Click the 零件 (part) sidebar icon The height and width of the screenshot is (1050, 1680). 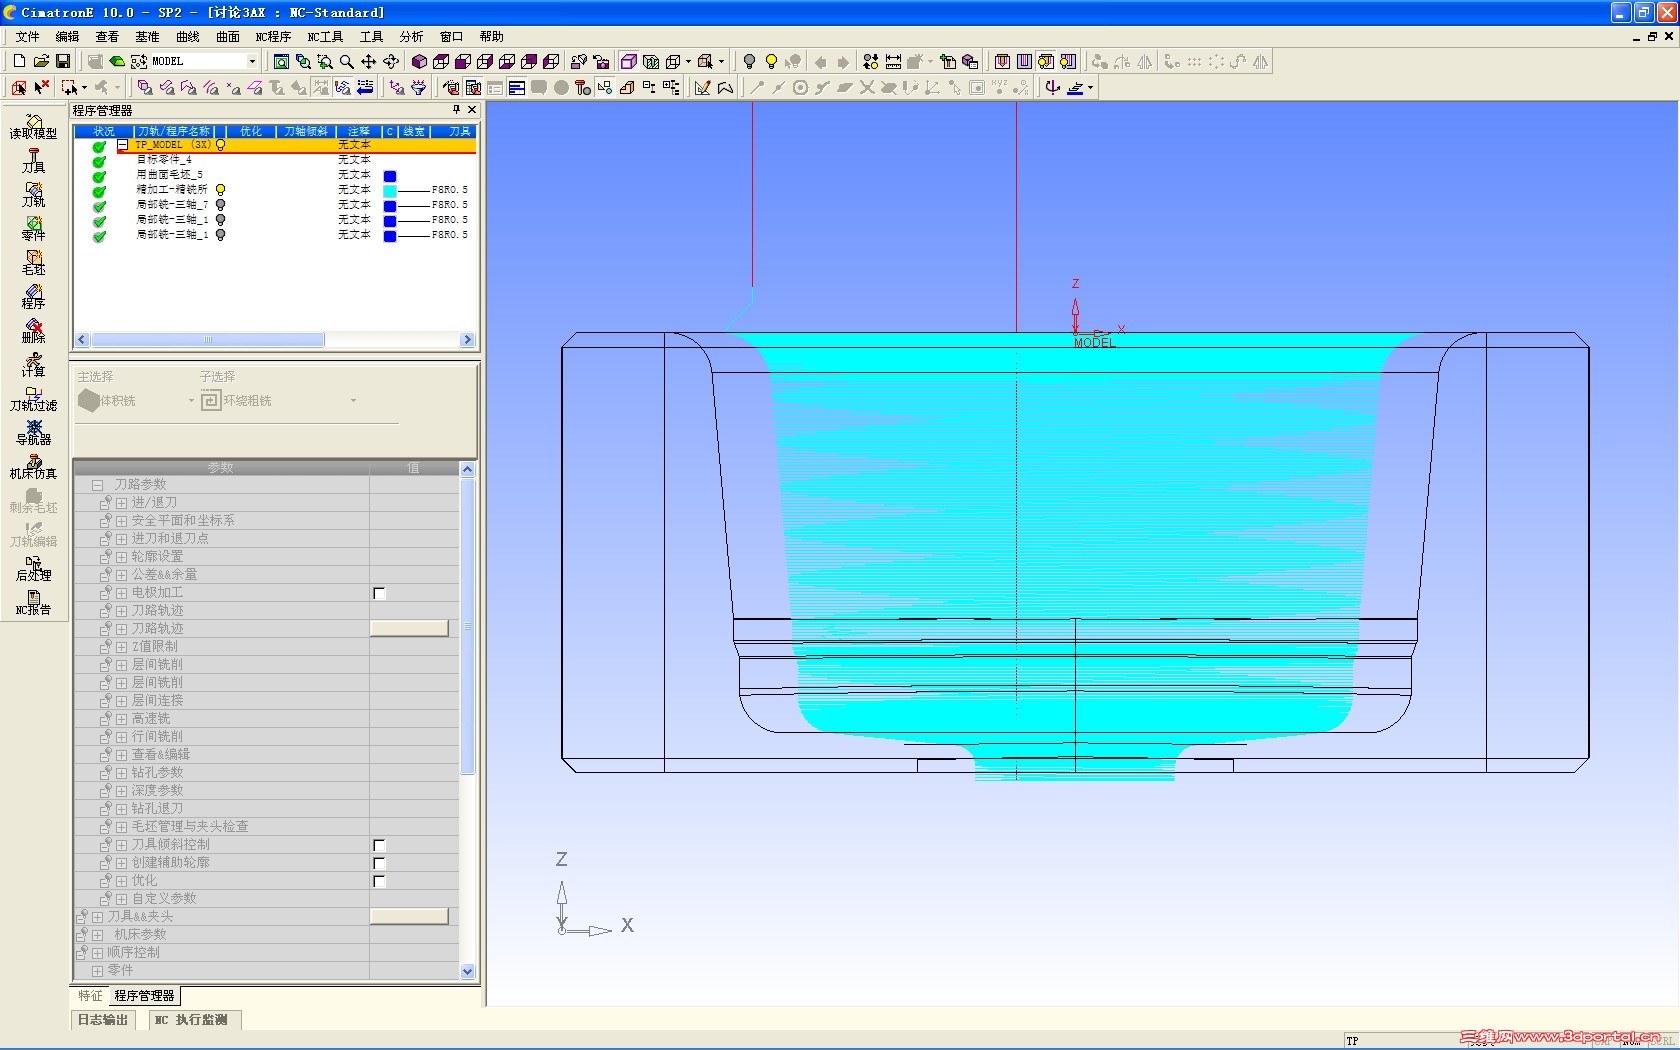pyautogui.click(x=33, y=228)
